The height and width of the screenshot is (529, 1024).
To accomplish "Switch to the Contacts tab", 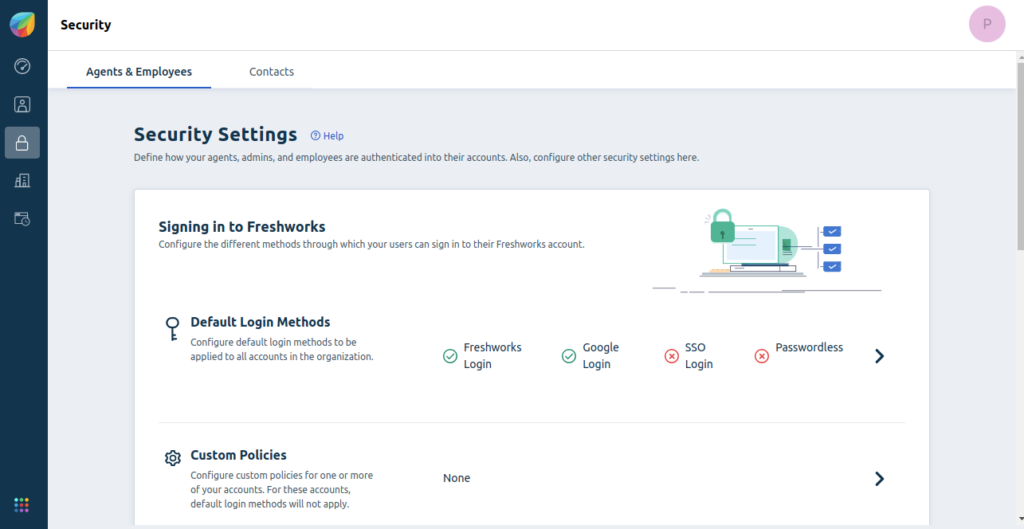I will [x=272, y=72].
